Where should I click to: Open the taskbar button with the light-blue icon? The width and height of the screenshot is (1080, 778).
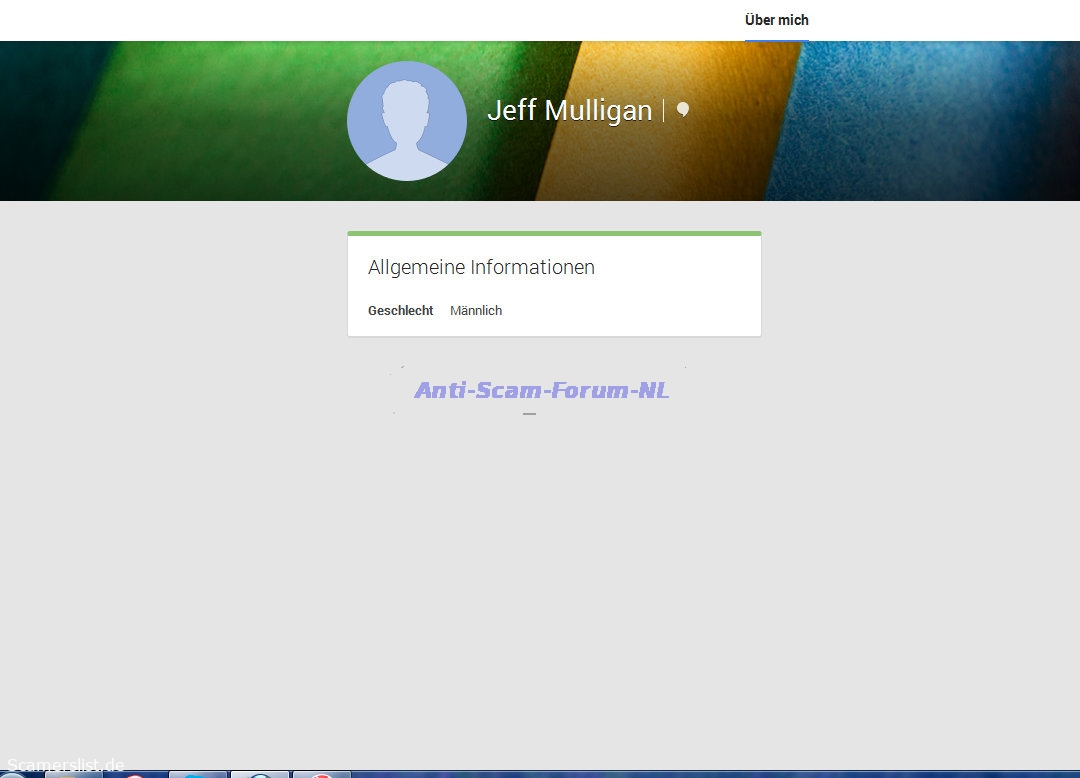point(198,775)
